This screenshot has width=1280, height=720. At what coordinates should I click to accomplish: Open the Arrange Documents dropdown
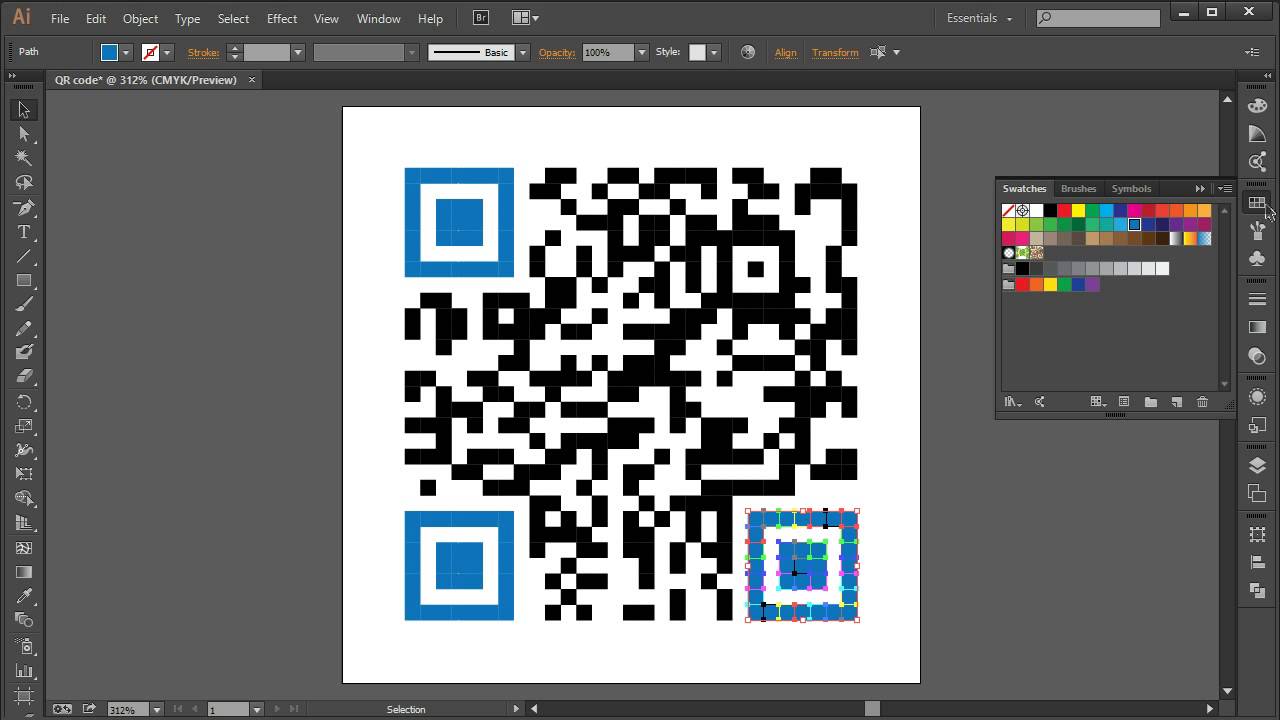point(525,18)
